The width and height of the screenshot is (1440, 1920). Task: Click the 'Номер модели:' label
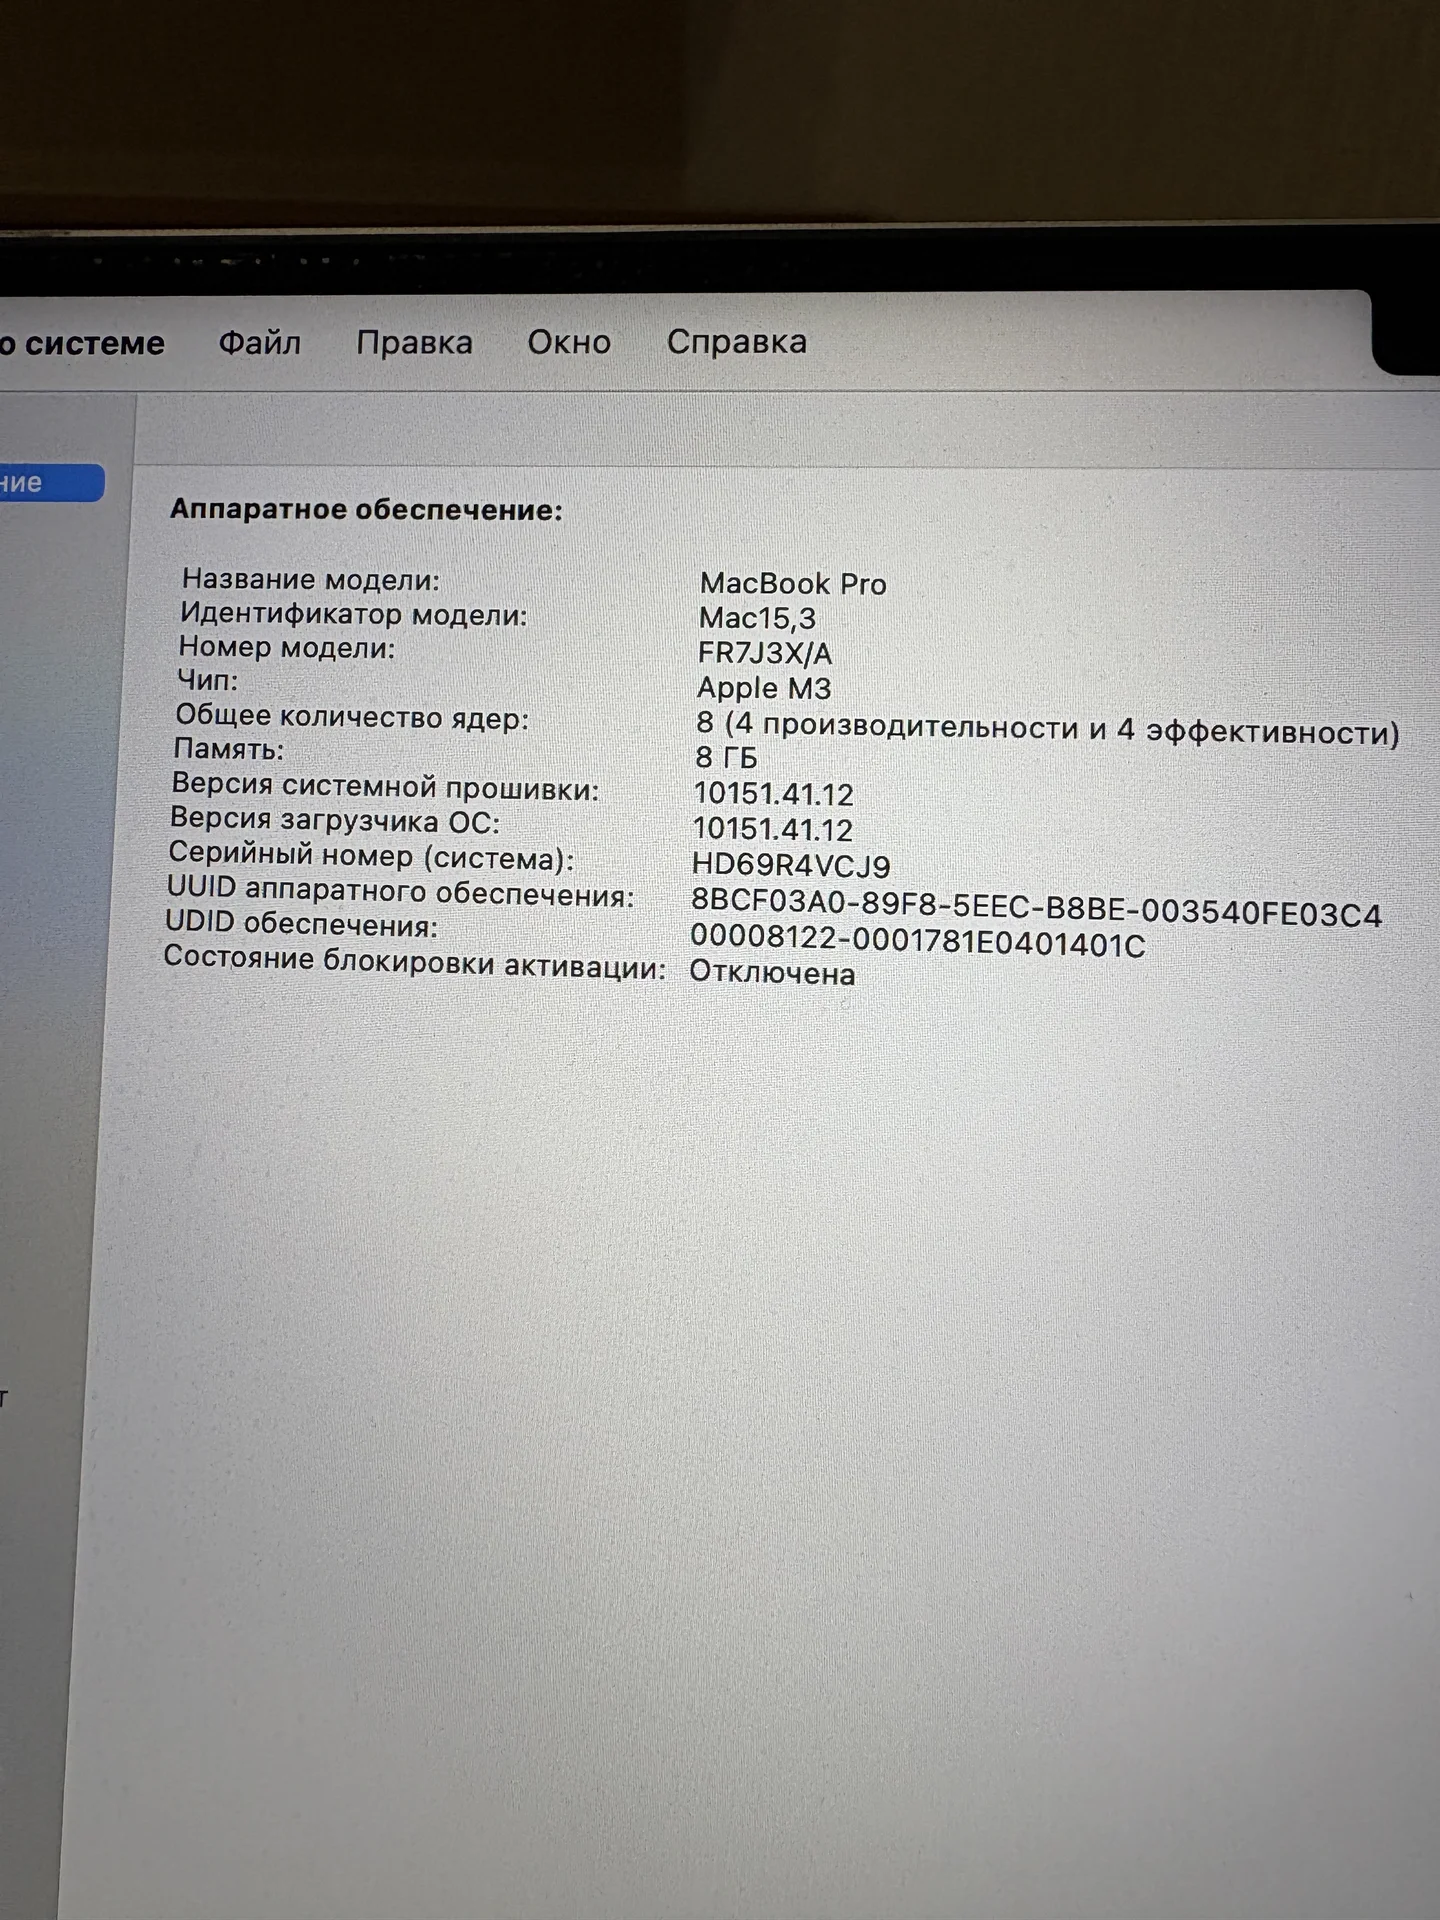[286, 648]
